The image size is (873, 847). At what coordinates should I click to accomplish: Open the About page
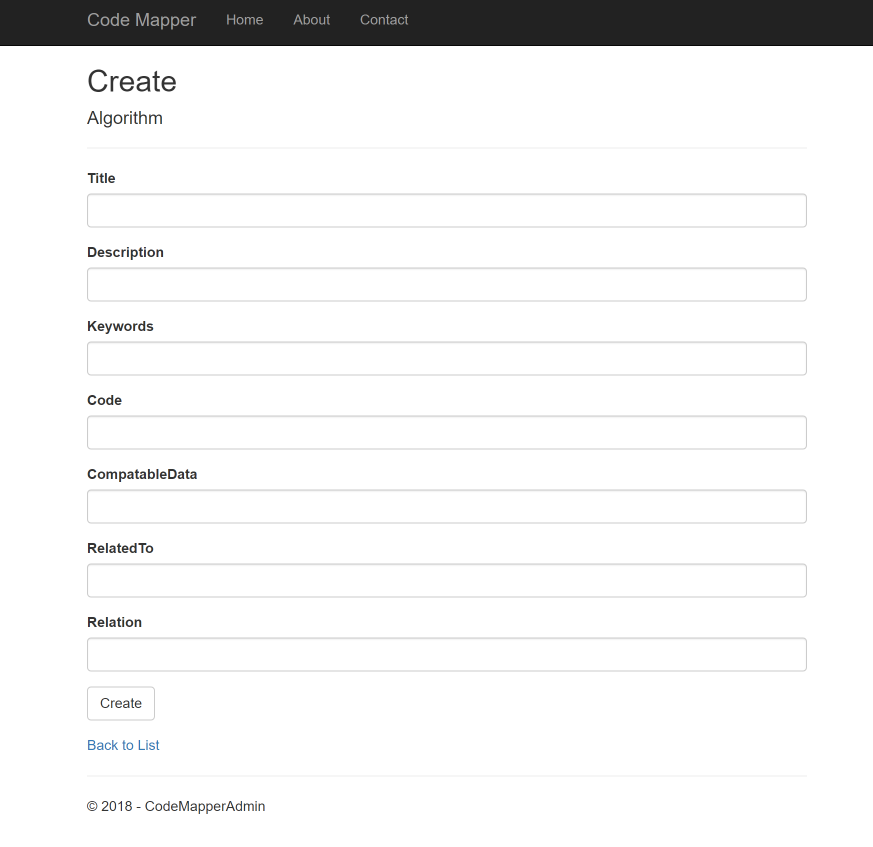tap(312, 20)
